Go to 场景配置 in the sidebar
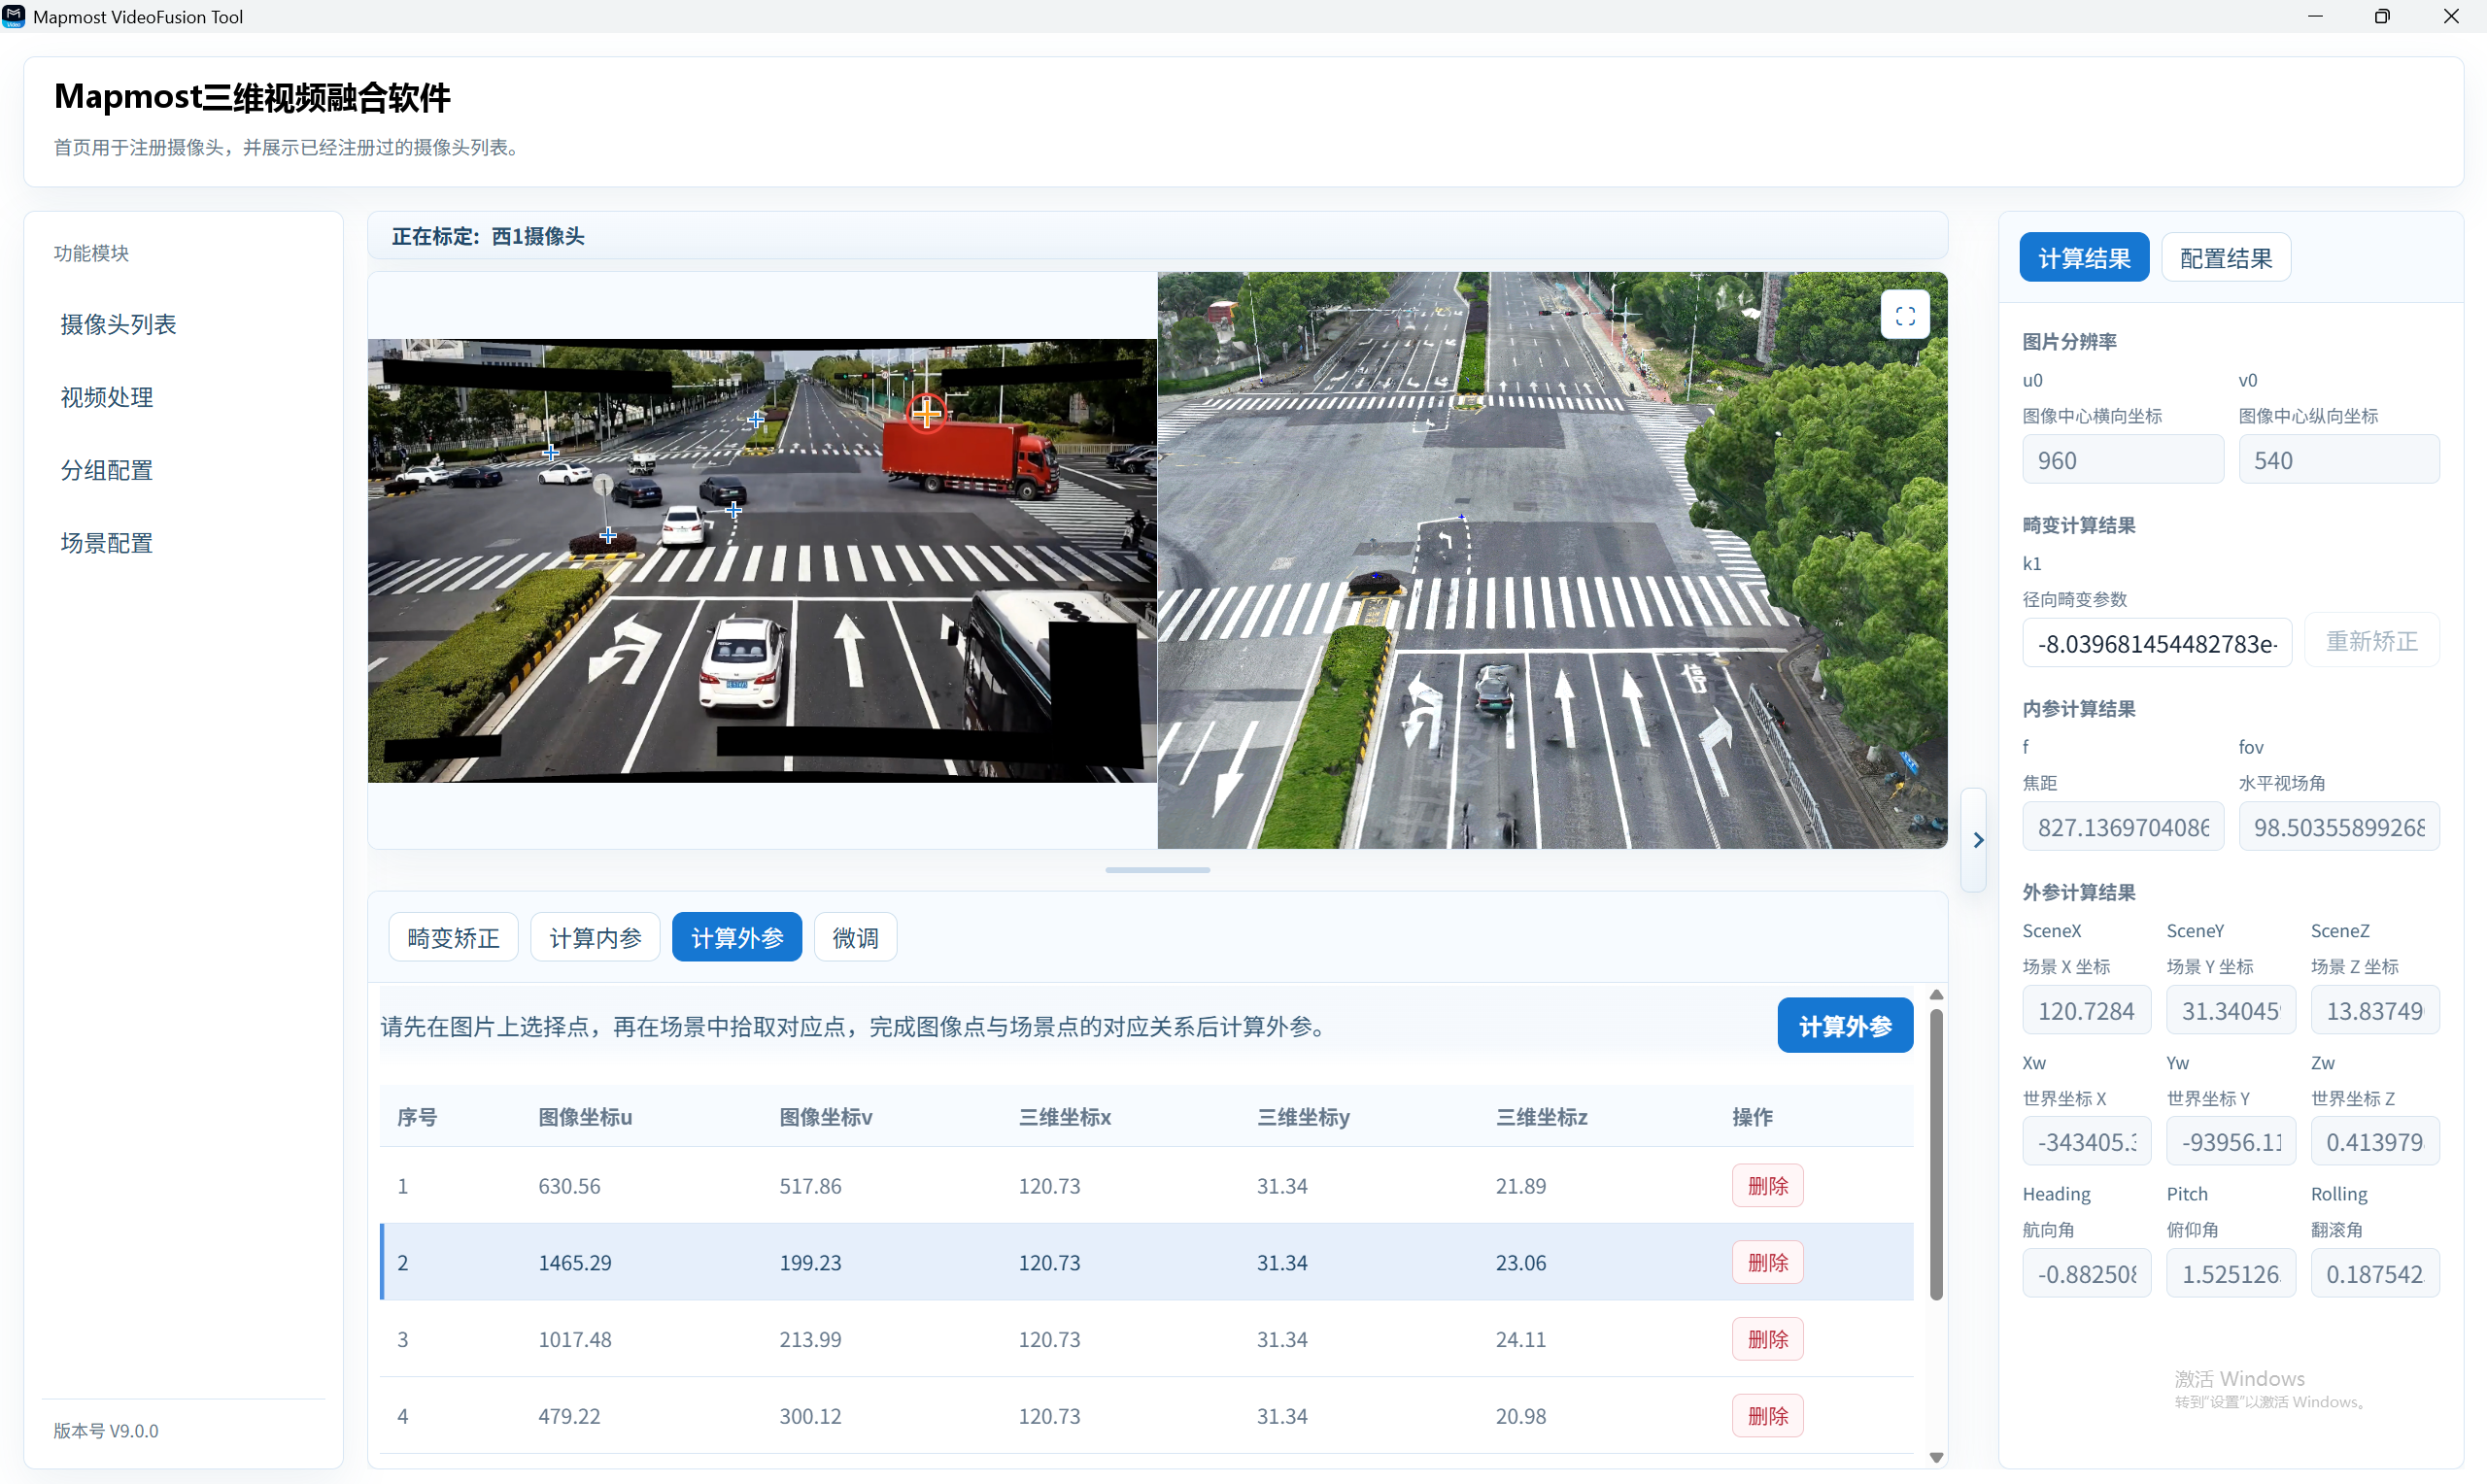2487x1484 pixels. [x=106, y=543]
